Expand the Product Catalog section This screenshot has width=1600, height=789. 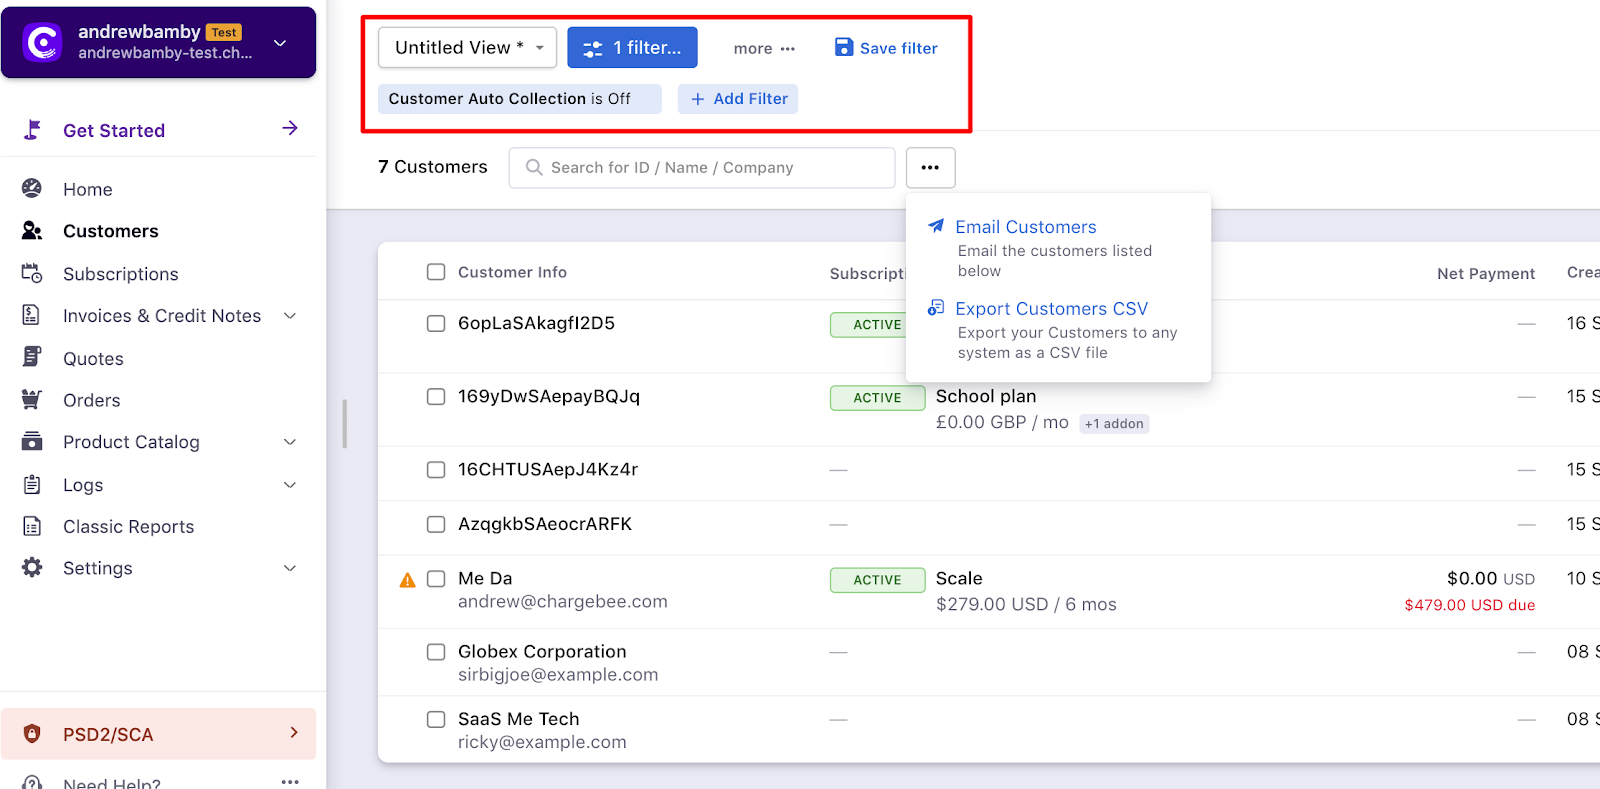tap(290, 442)
